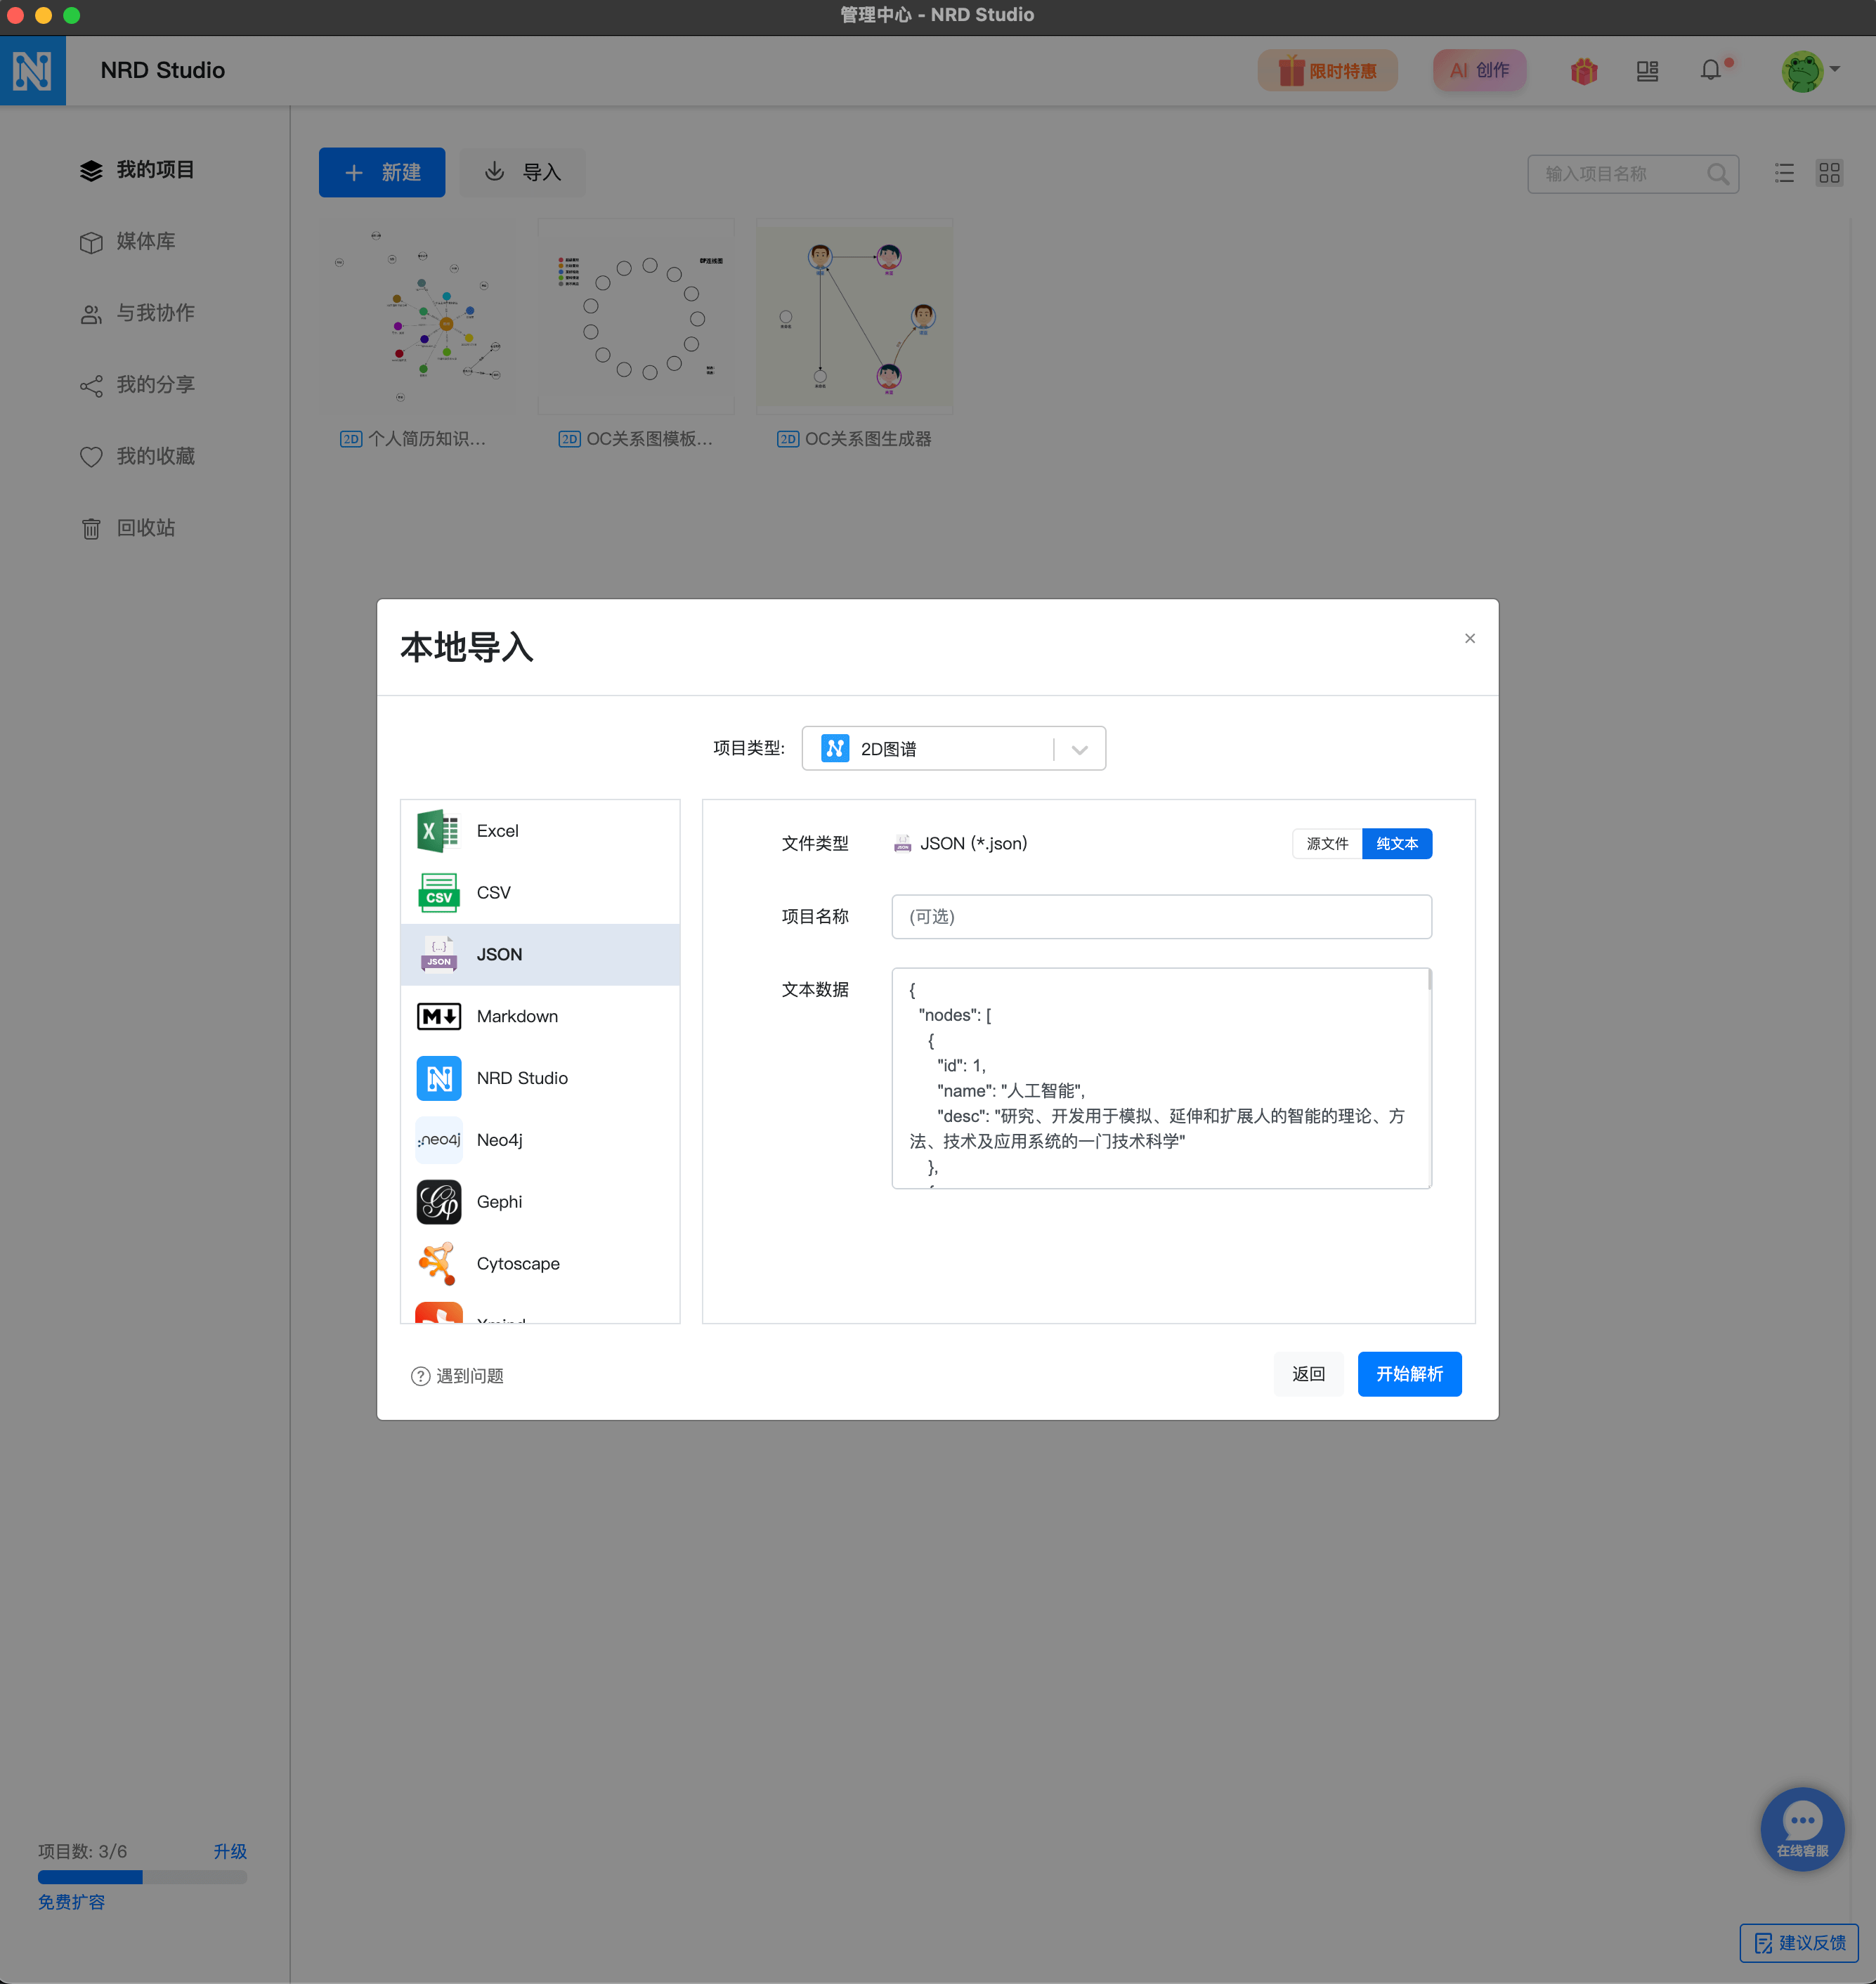Open 媒体库 in the sidebar
Viewport: 1876px width, 1984px height.
coord(145,242)
